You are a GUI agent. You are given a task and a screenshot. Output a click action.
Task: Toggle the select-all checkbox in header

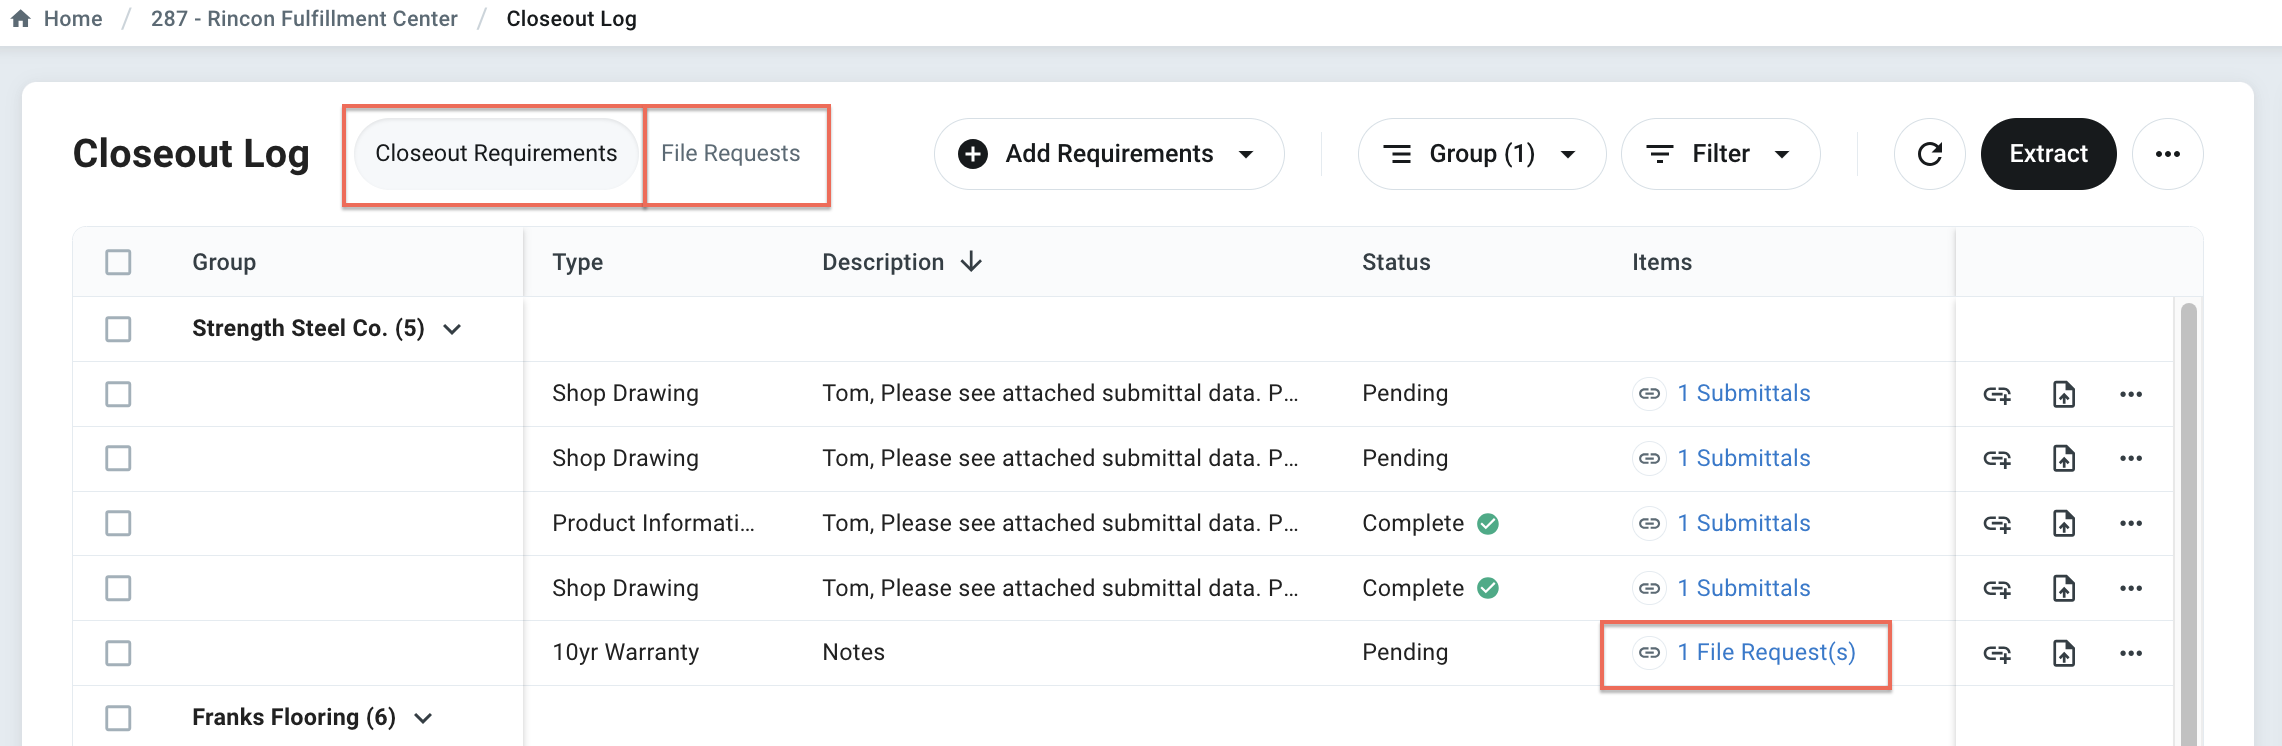(x=118, y=262)
